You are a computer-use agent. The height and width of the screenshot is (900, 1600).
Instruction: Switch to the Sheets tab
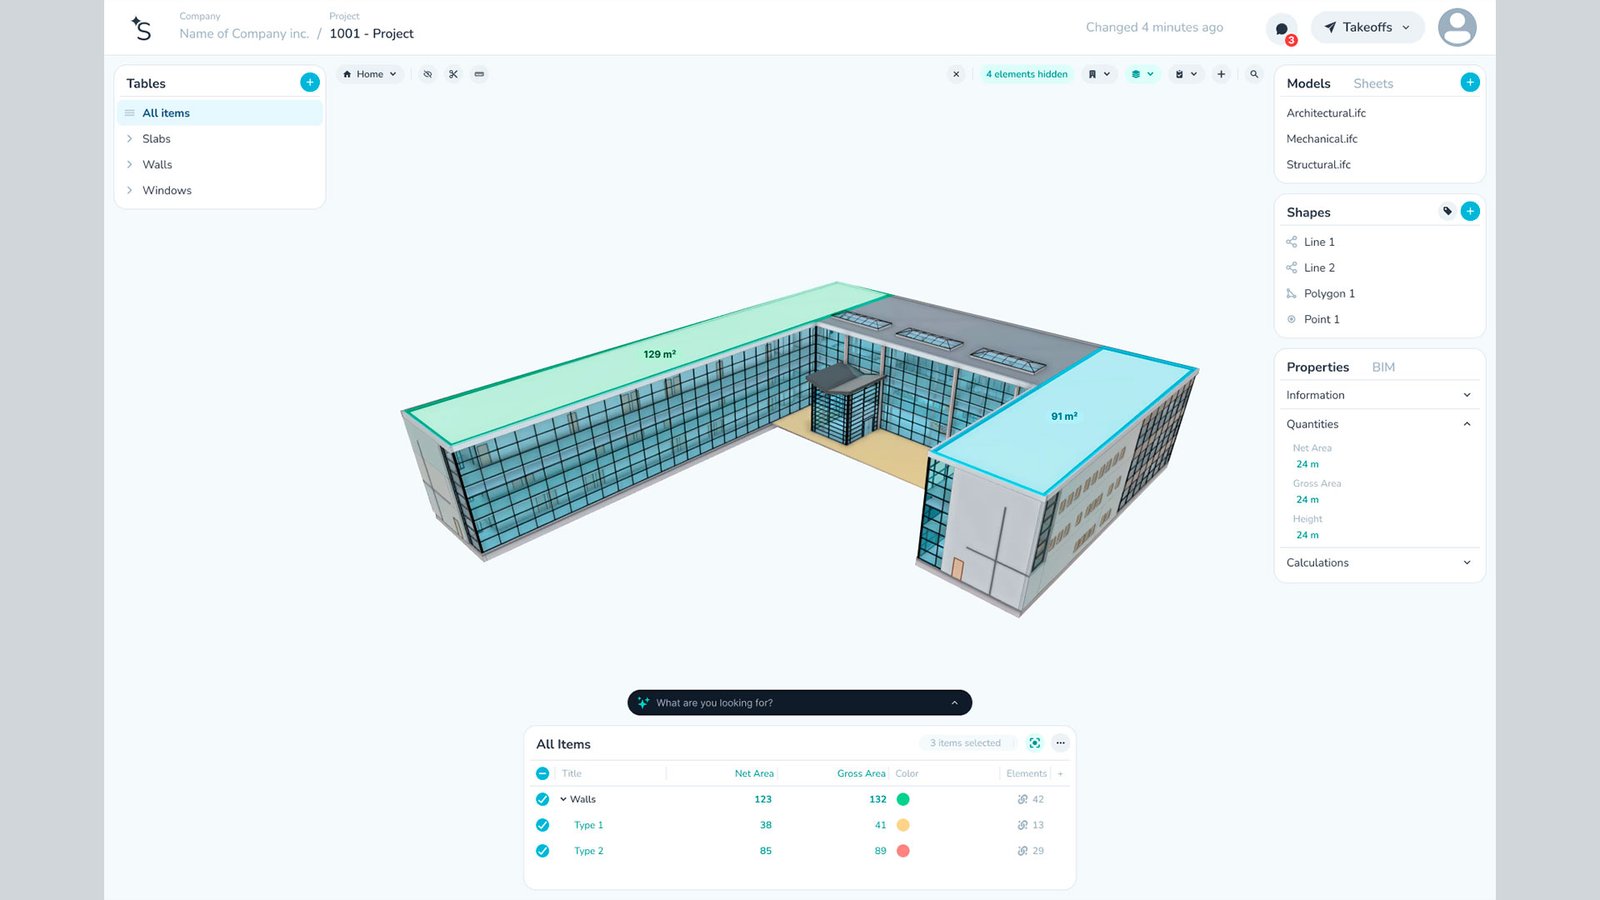(x=1373, y=84)
